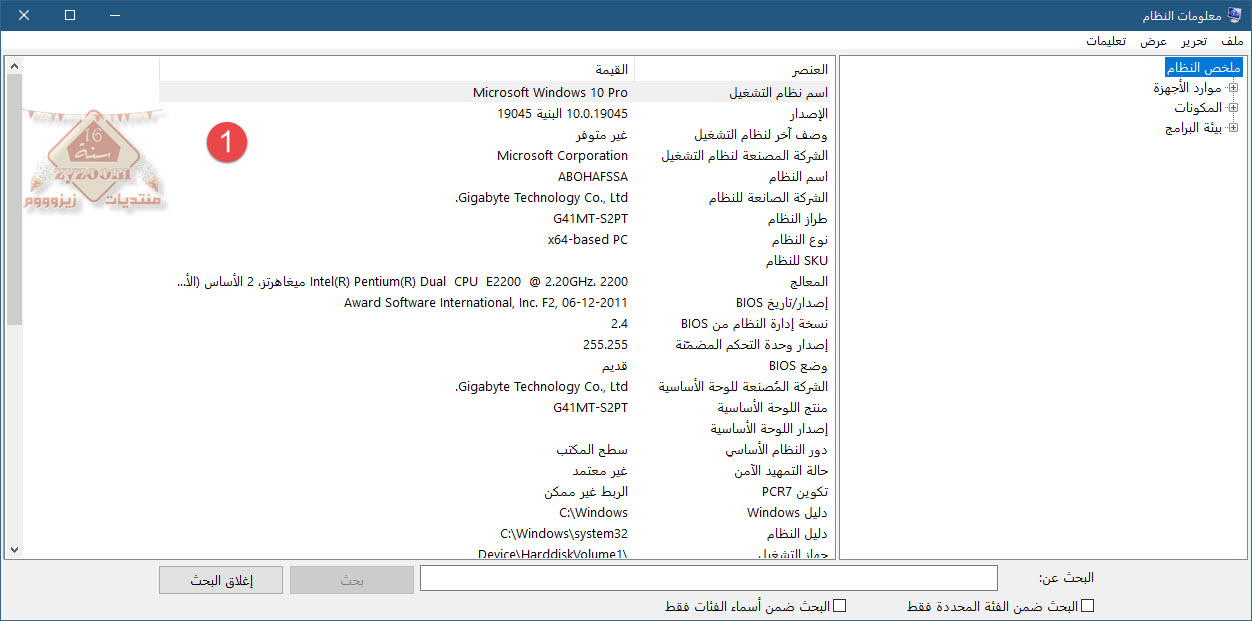Image resolution: width=1252 pixels, height=621 pixels.
Task: Click the x64-based PC value
Action: click(x=588, y=239)
